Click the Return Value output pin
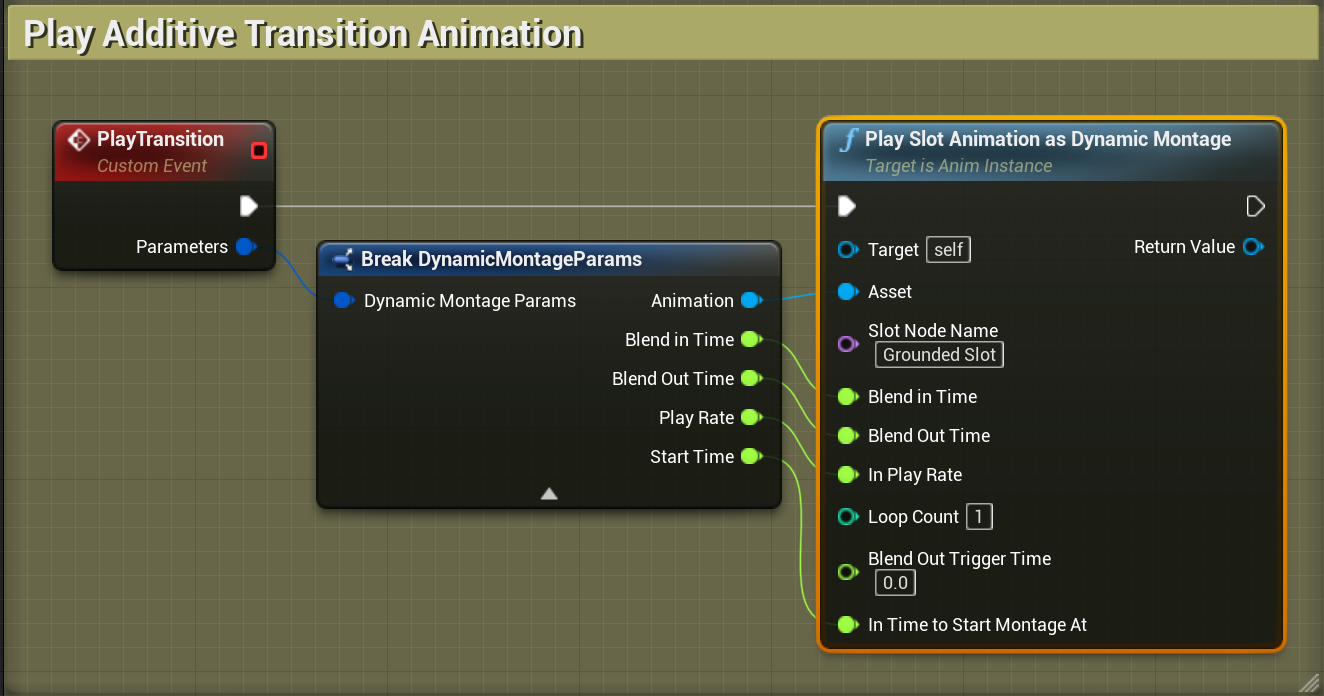The image size is (1324, 696). click(x=1252, y=247)
